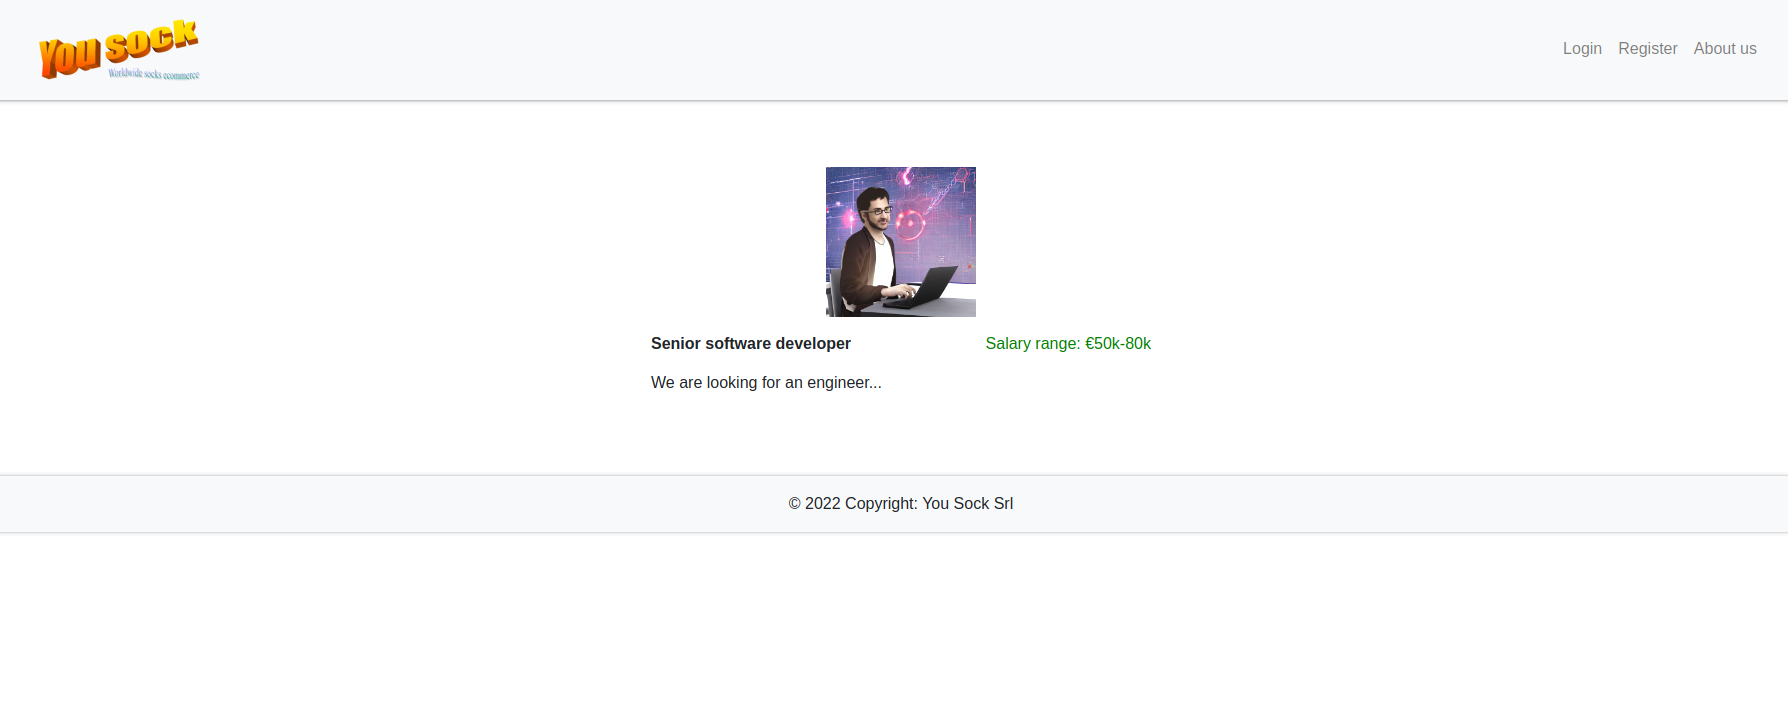Select the "Senior software developer" title
The image size is (1788, 704).
(x=750, y=344)
